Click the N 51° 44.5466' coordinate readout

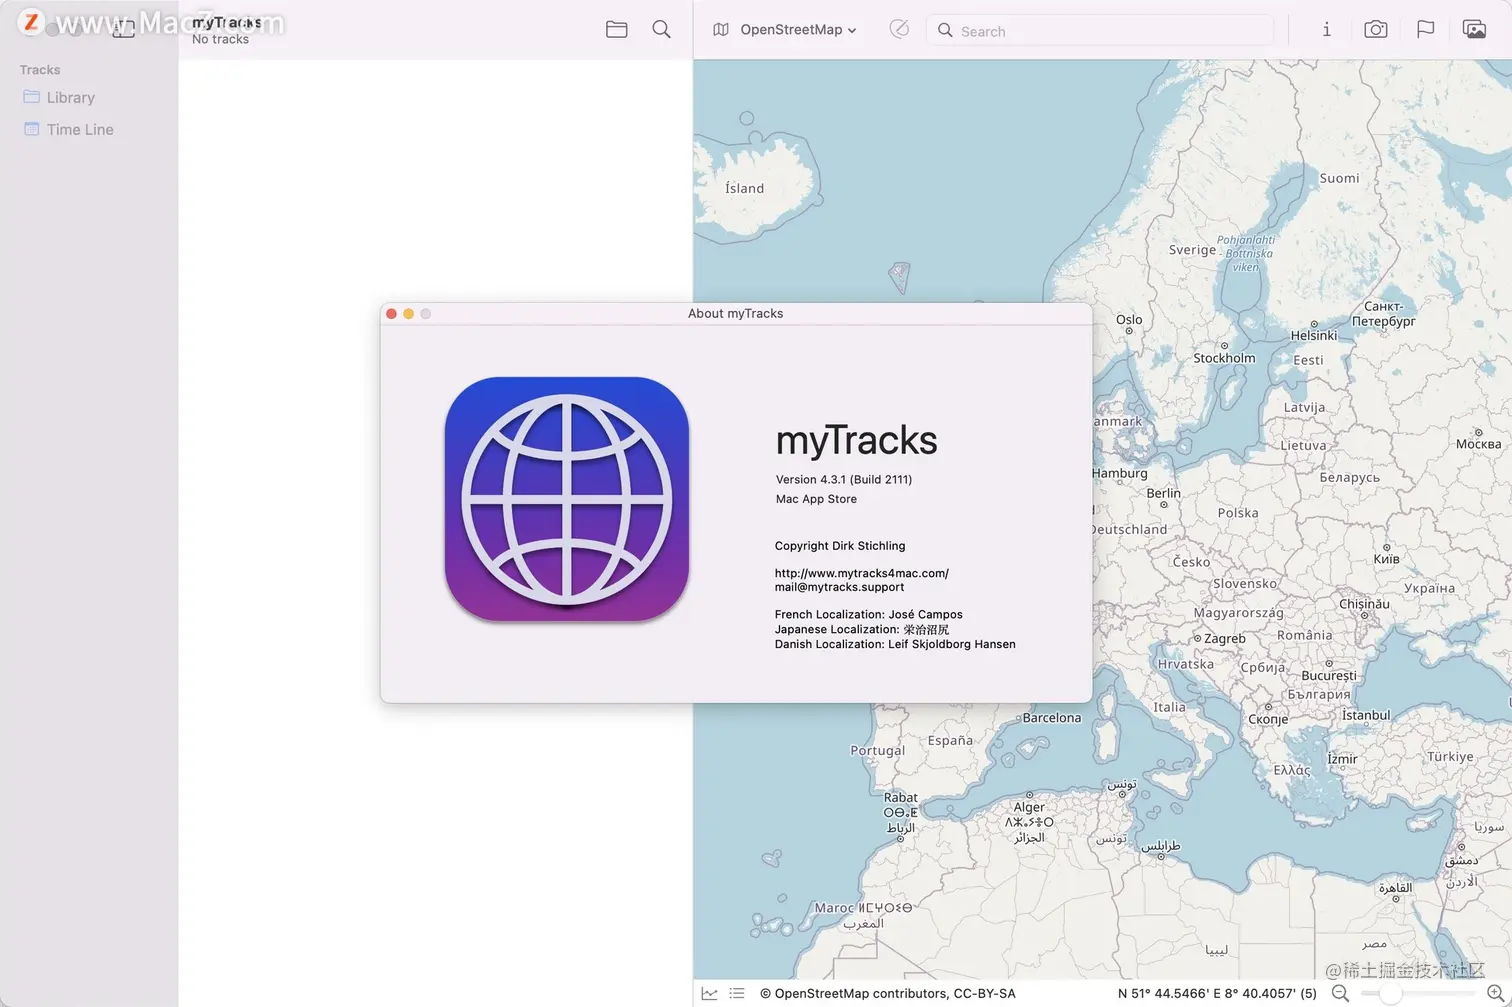(1217, 994)
